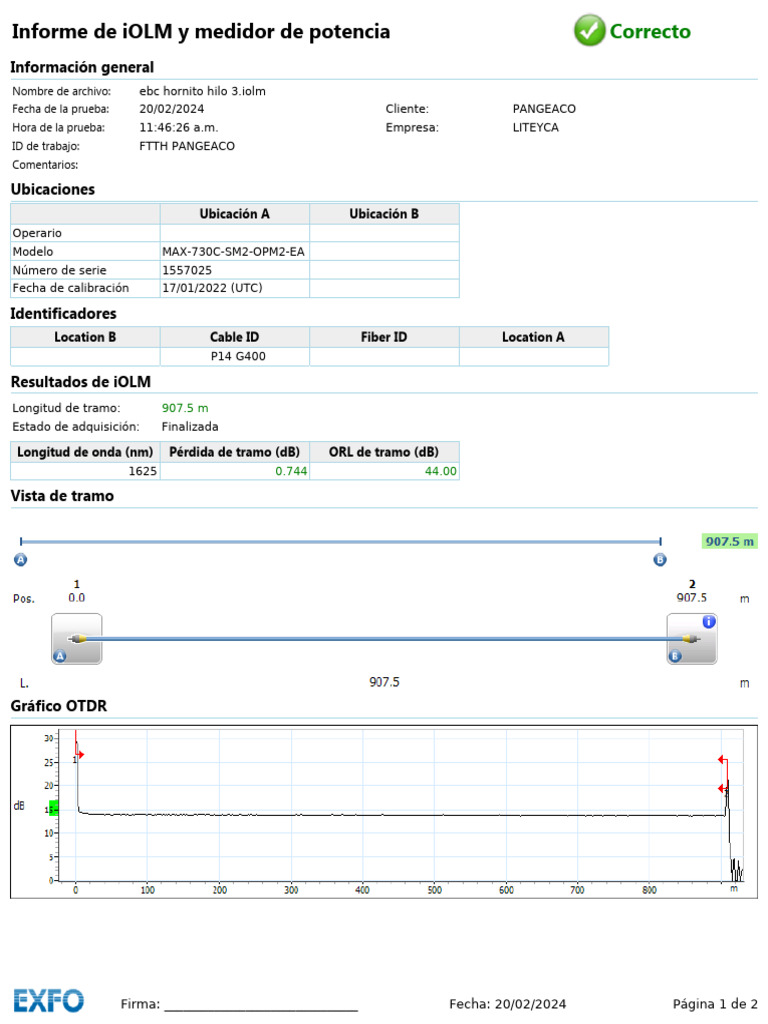
Task: Click the segment length '907.5' below the link
Action: [x=384, y=682]
